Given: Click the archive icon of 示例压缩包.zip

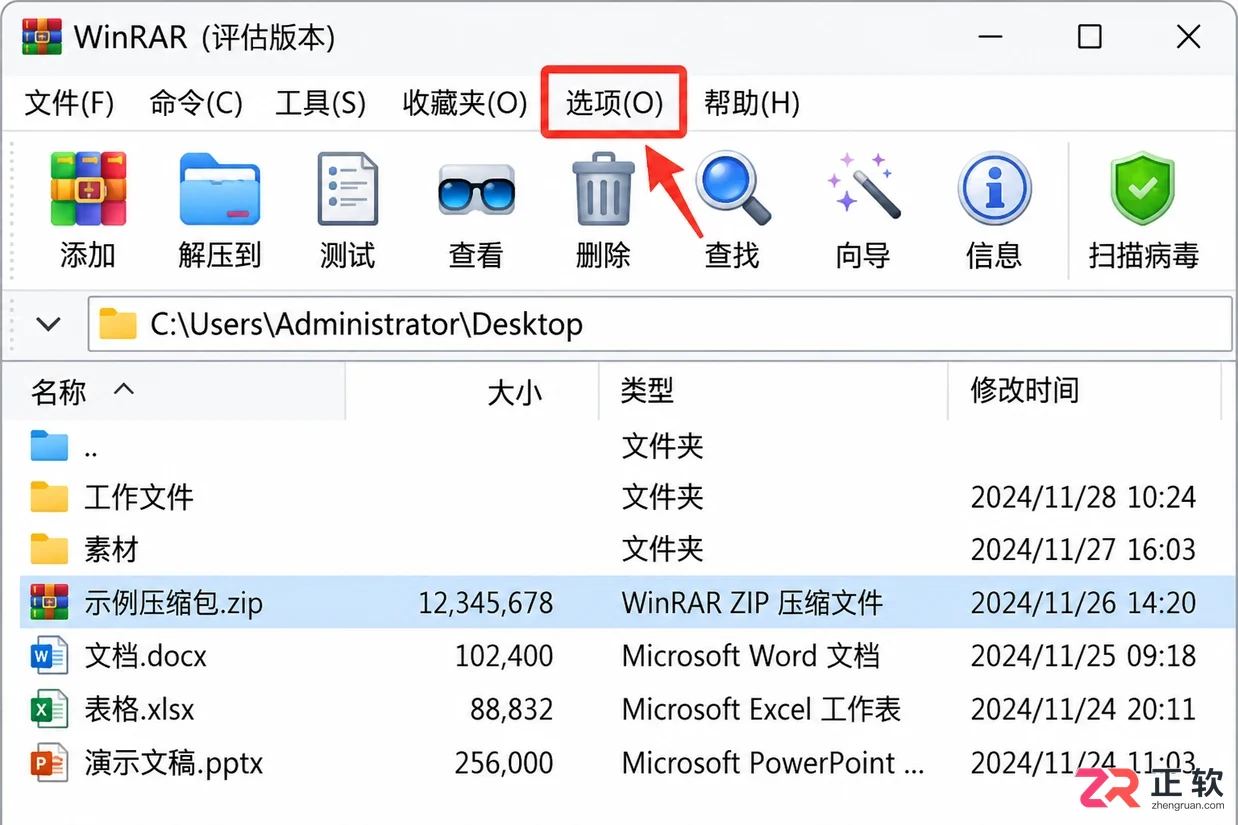Looking at the screenshot, I should 49,602.
